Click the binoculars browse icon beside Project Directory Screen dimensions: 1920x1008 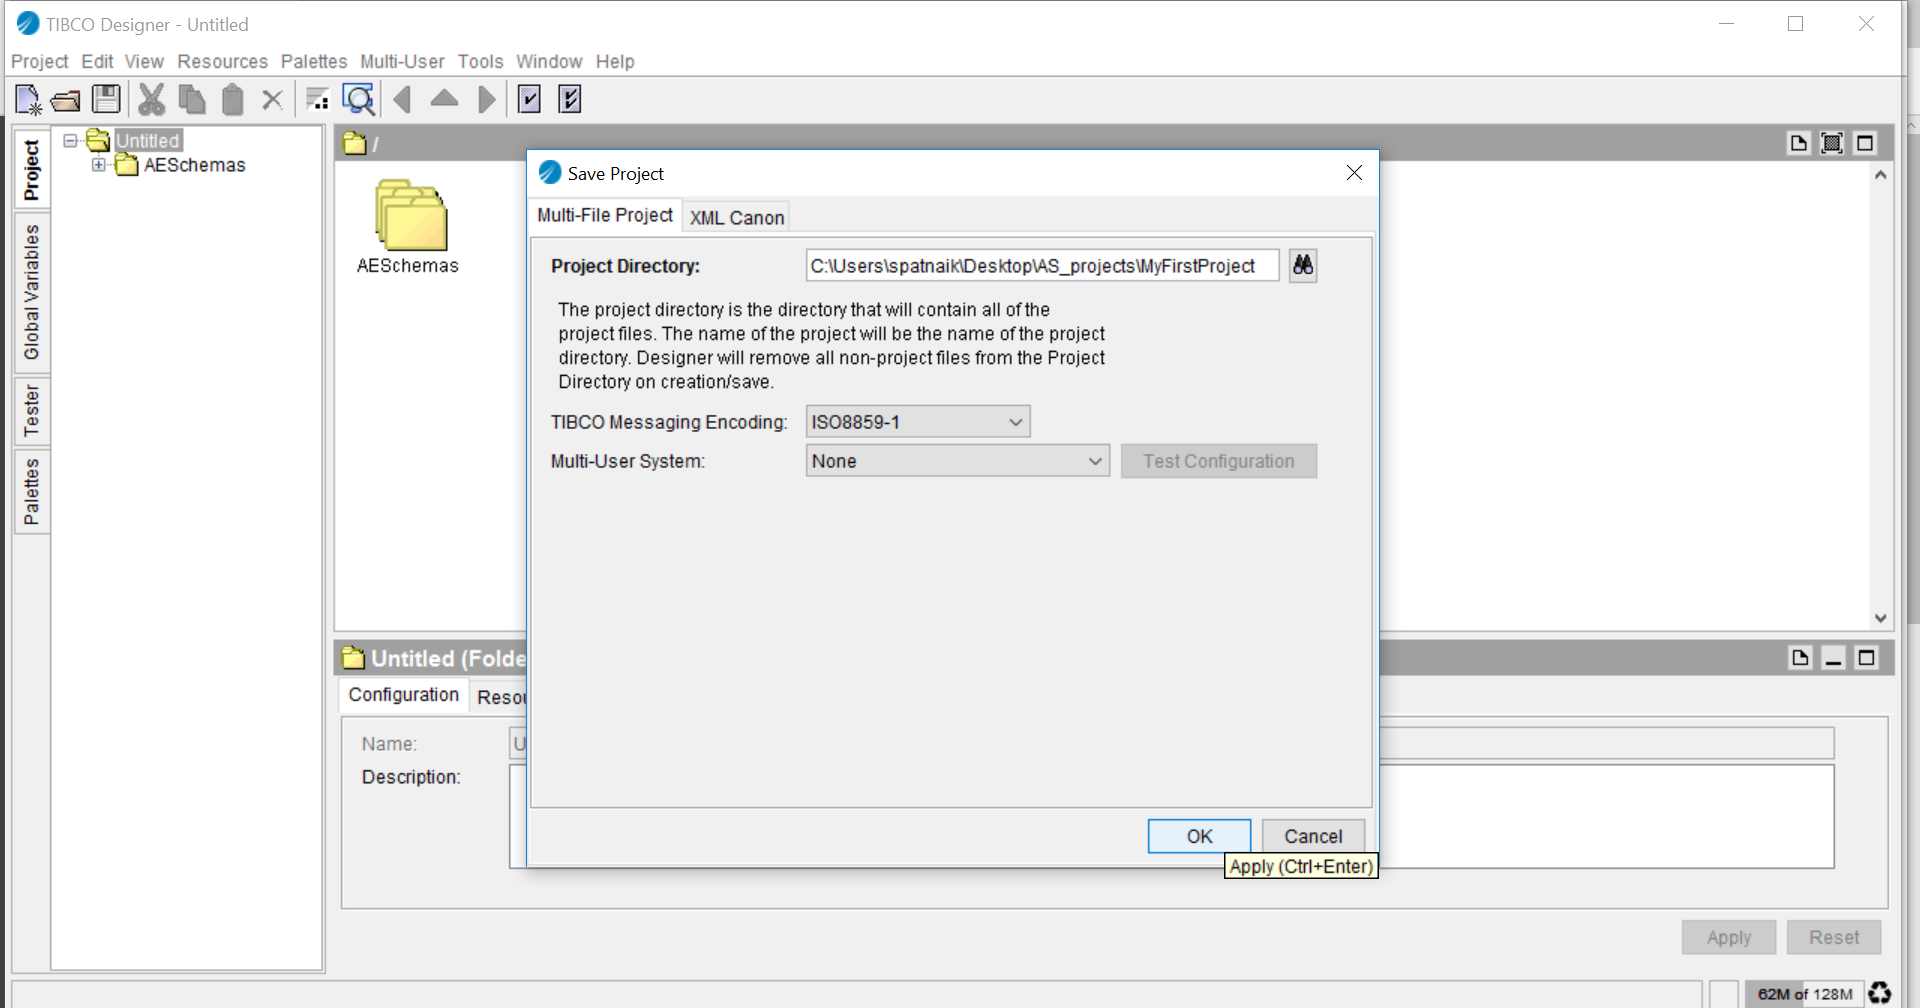1303,265
